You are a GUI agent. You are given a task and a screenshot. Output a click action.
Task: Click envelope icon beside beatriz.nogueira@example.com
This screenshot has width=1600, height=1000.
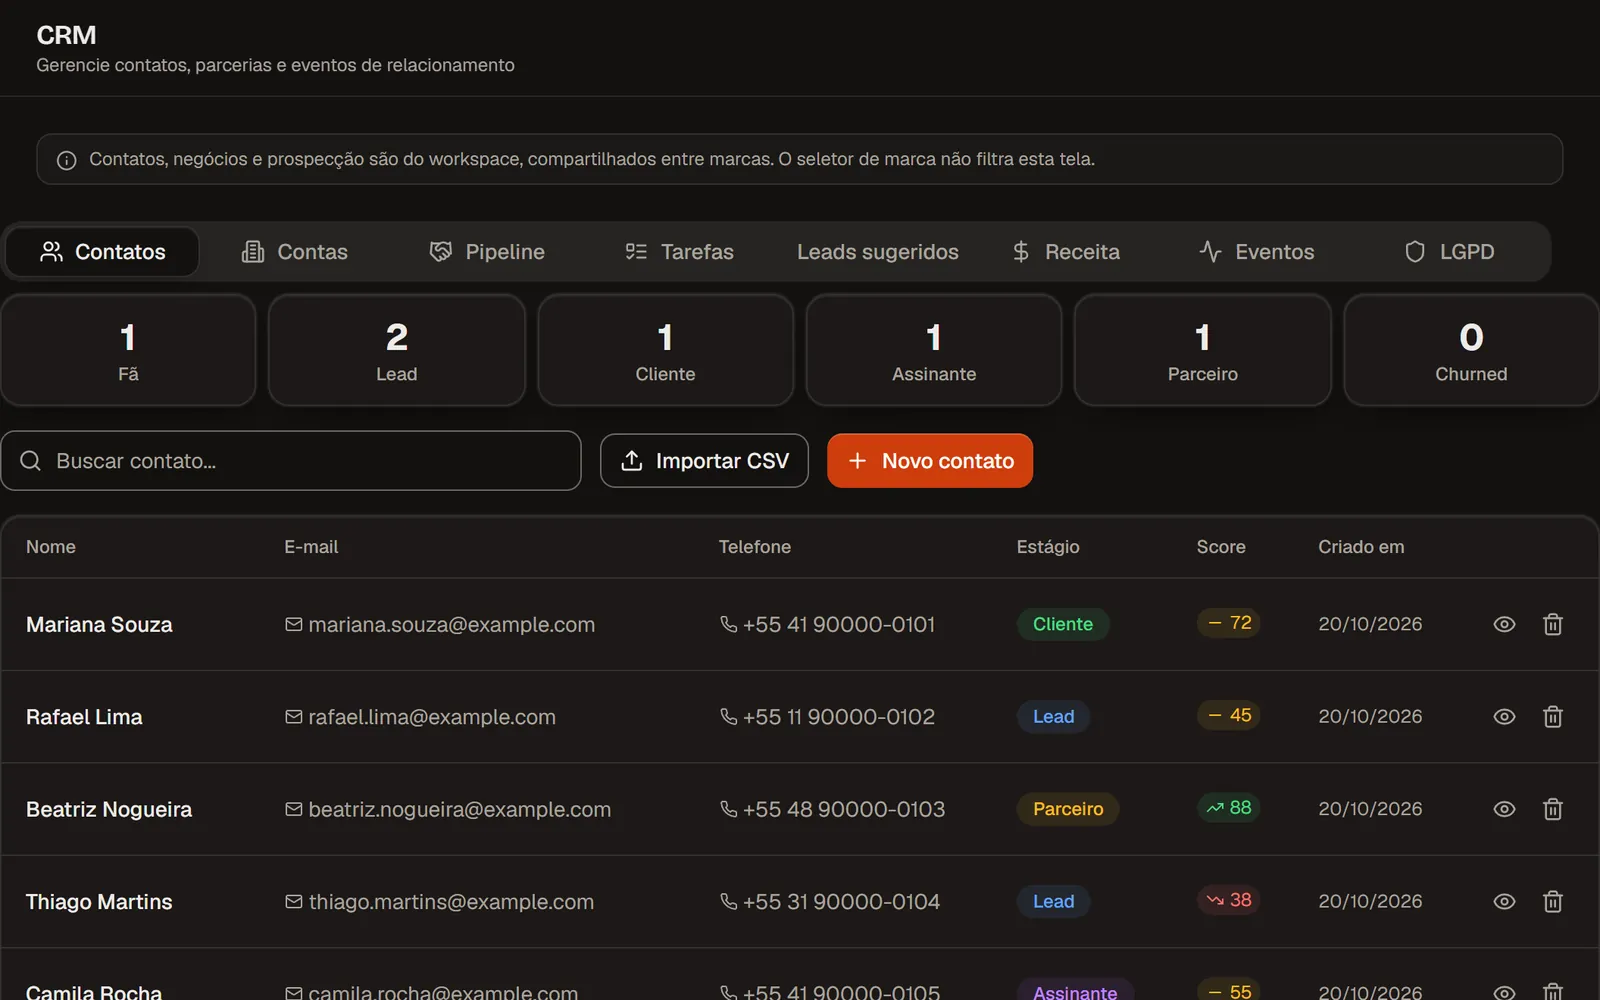tap(294, 809)
